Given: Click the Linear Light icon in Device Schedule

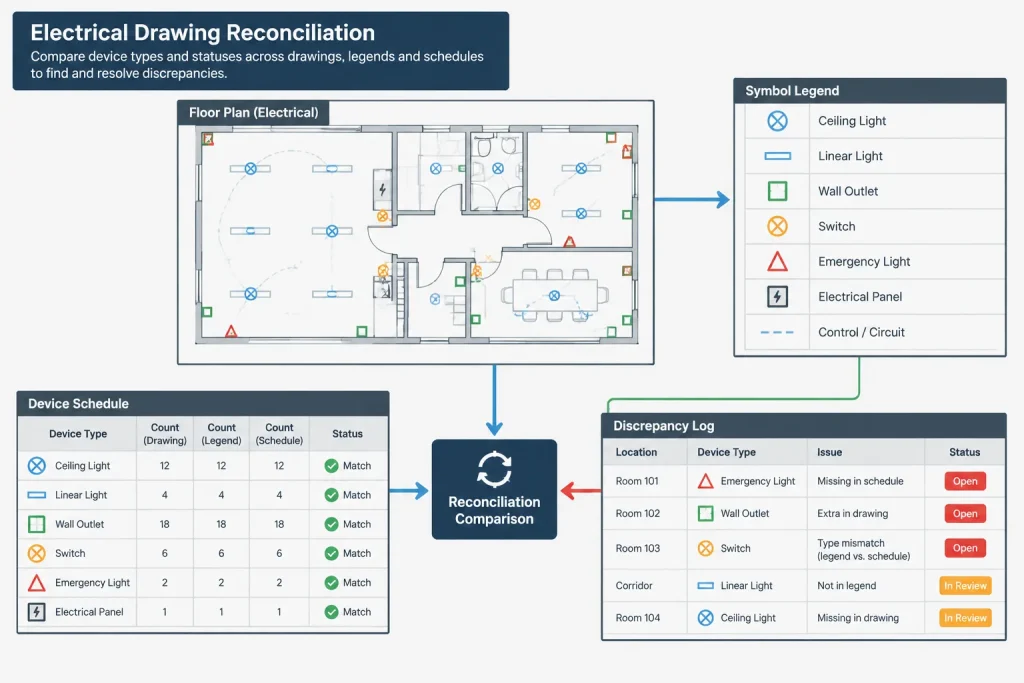Looking at the screenshot, I should pos(37,495).
